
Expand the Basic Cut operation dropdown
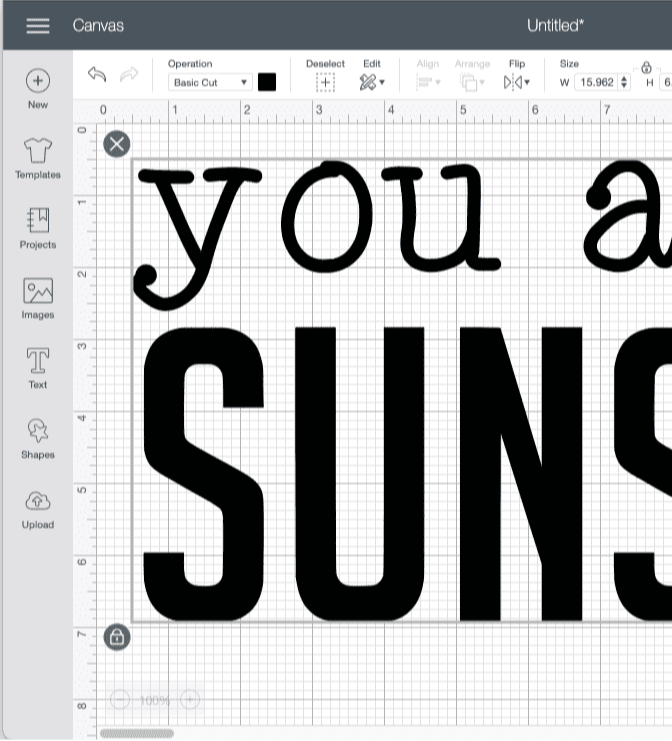coord(210,83)
